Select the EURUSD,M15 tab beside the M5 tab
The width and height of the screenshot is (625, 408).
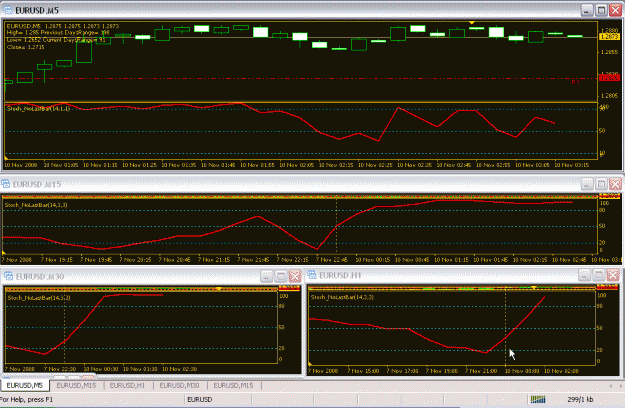coord(76,385)
